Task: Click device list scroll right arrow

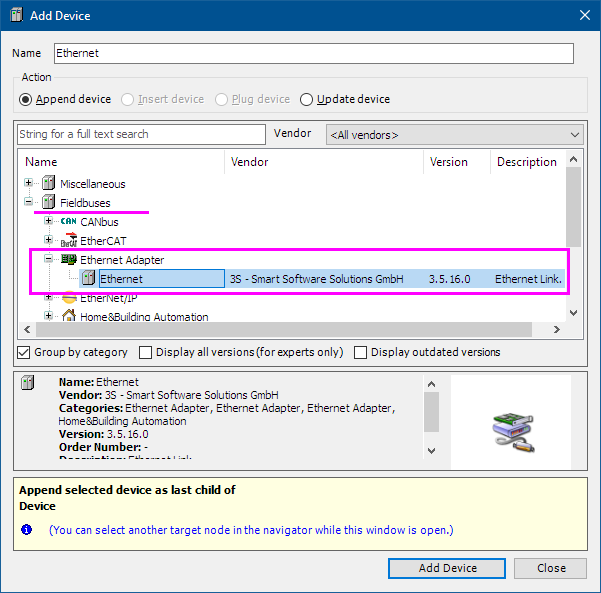Action: 557,329
